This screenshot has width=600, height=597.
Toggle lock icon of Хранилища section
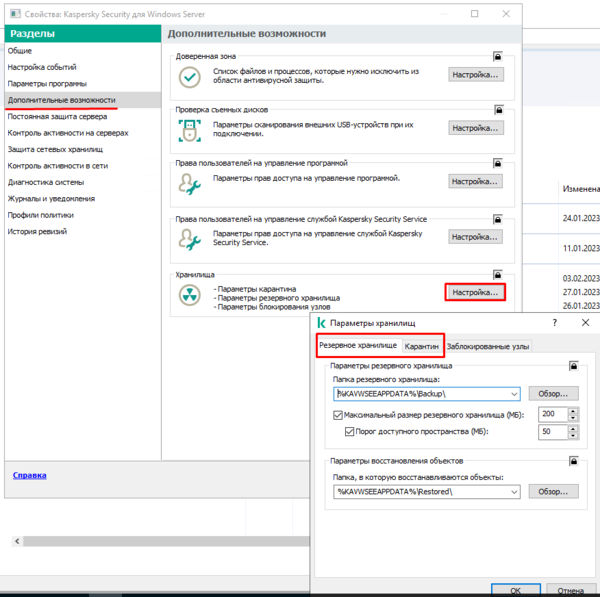[x=497, y=275]
